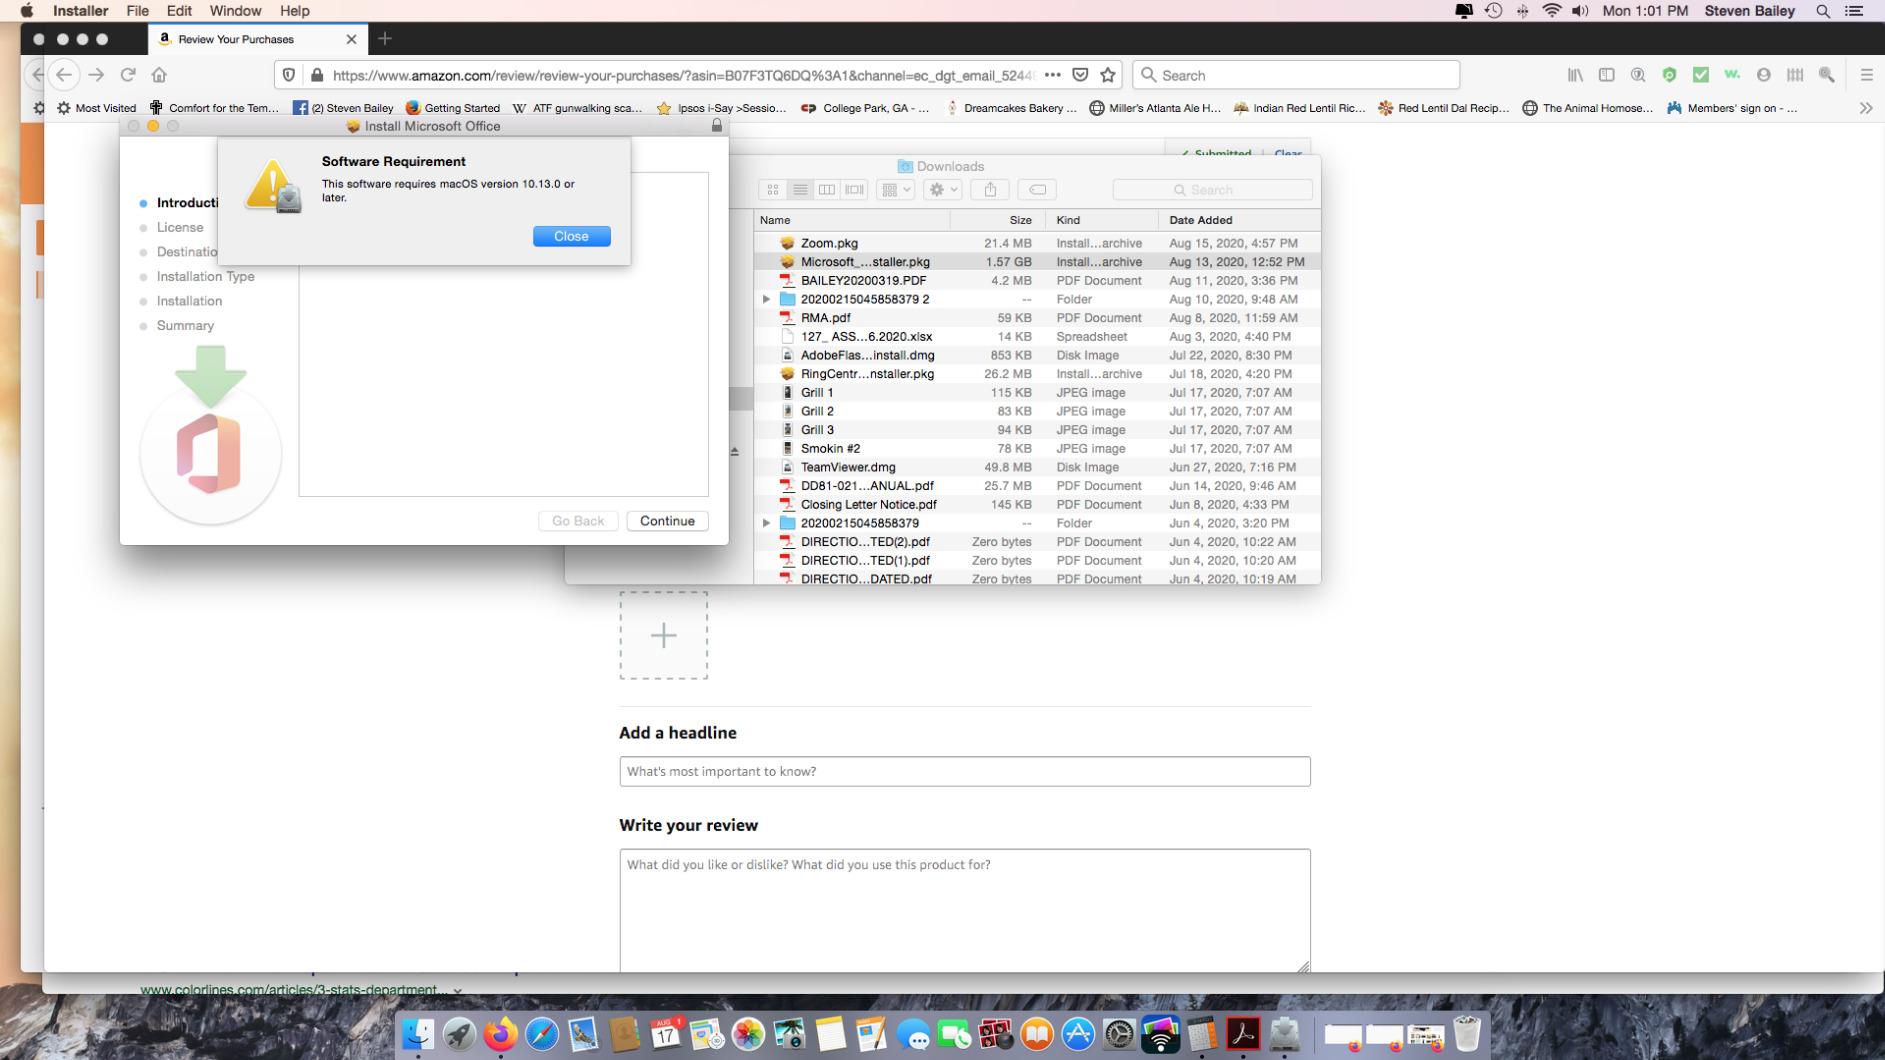Switch Finder to gallery view
Image resolution: width=1885 pixels, height=1060 pixels.
854,190
